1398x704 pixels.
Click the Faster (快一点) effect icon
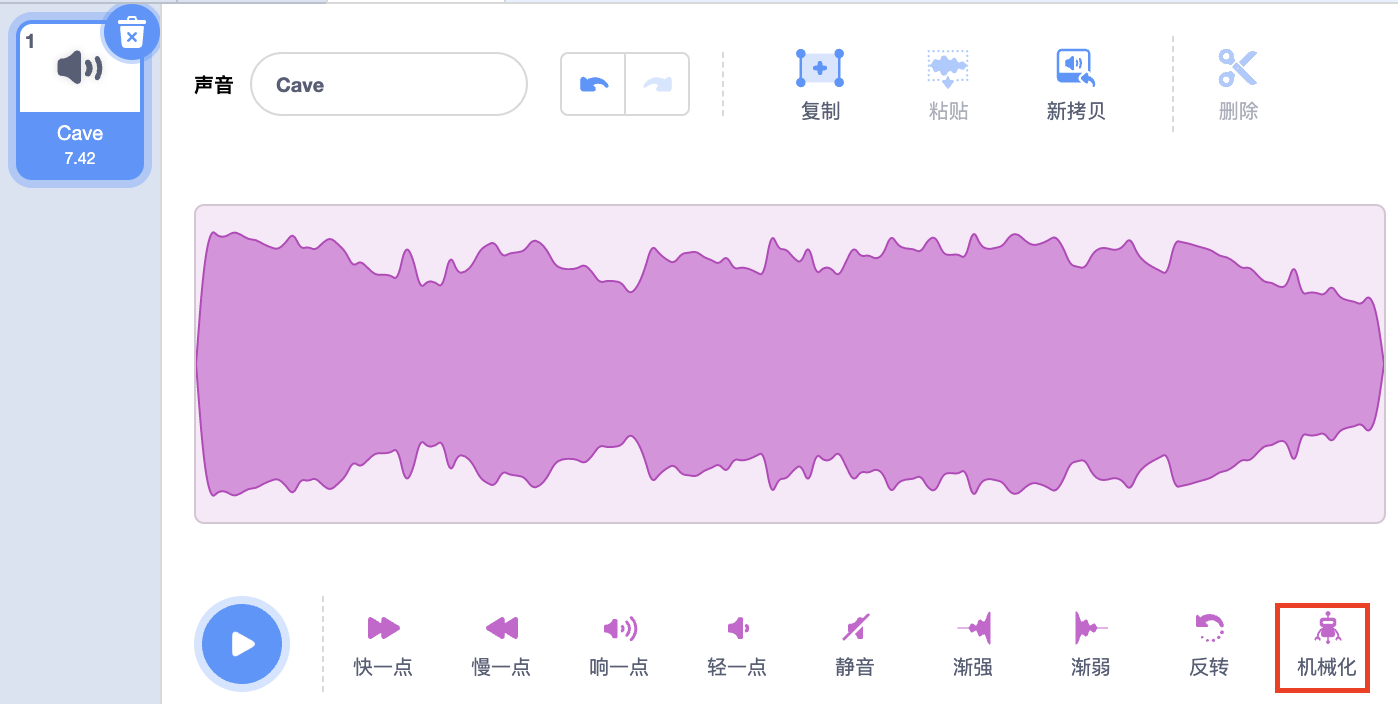pyautogui.click(x=383, y=629)
